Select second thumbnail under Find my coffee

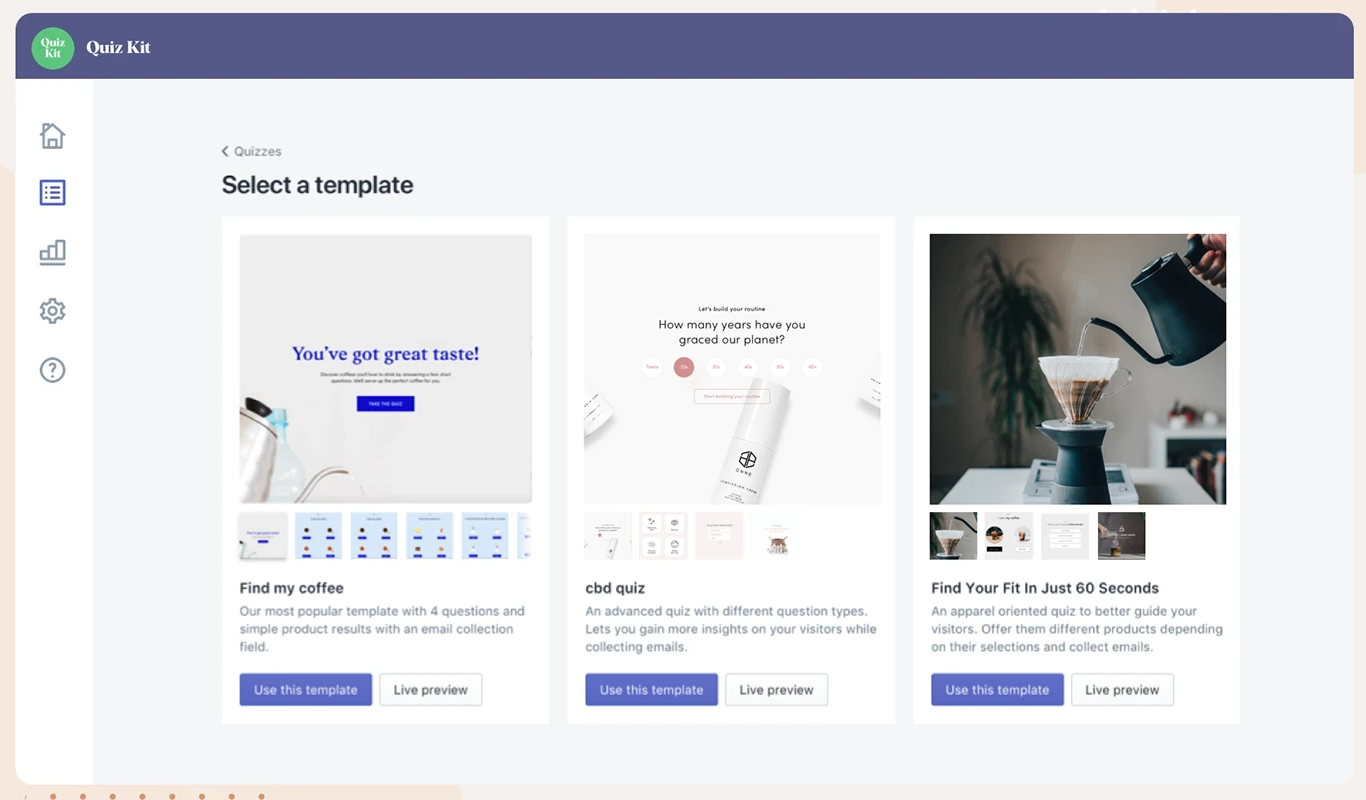pos(319,536)
